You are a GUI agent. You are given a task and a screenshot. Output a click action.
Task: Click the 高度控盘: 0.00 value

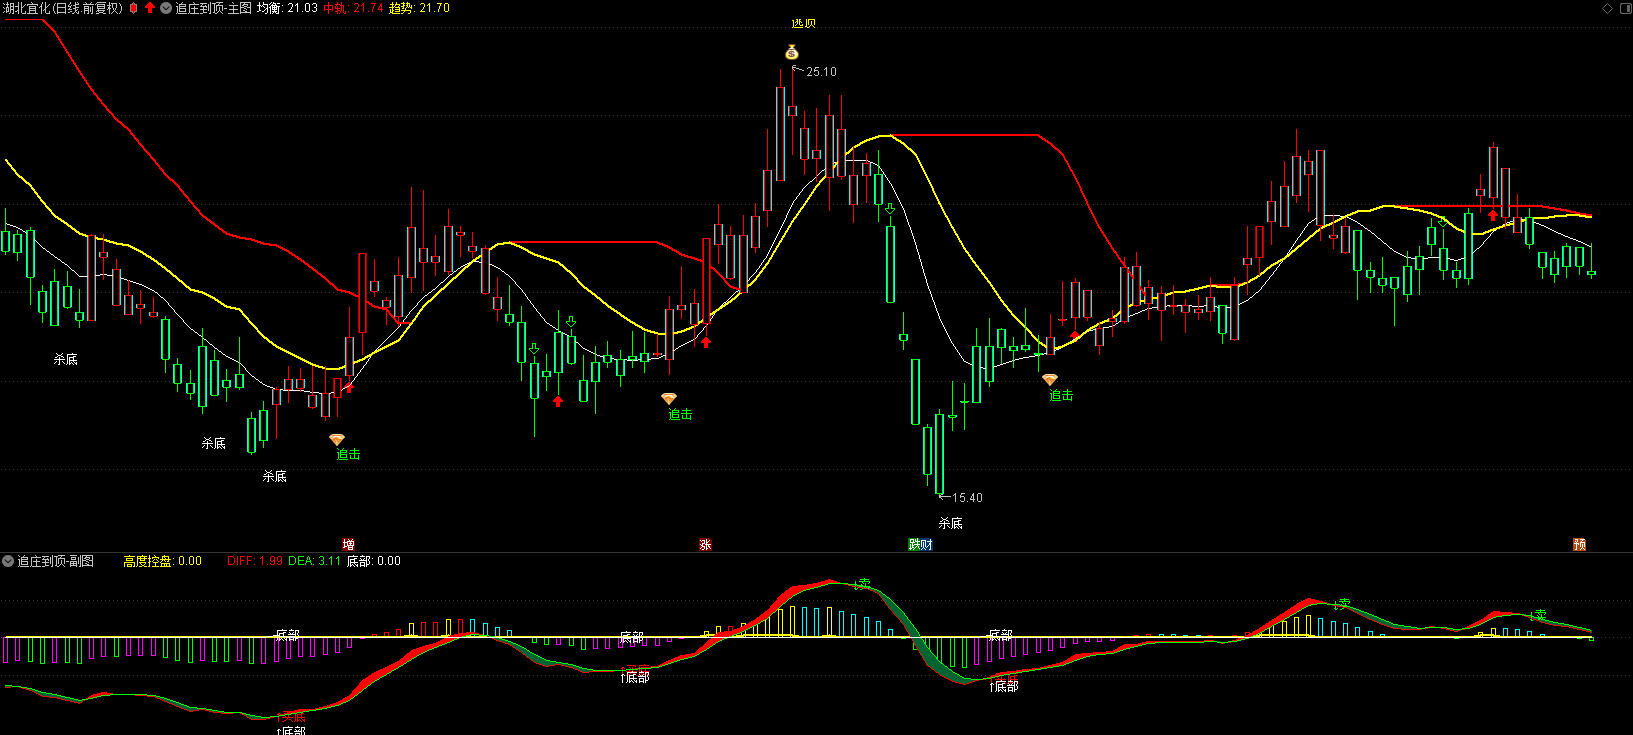162,561
